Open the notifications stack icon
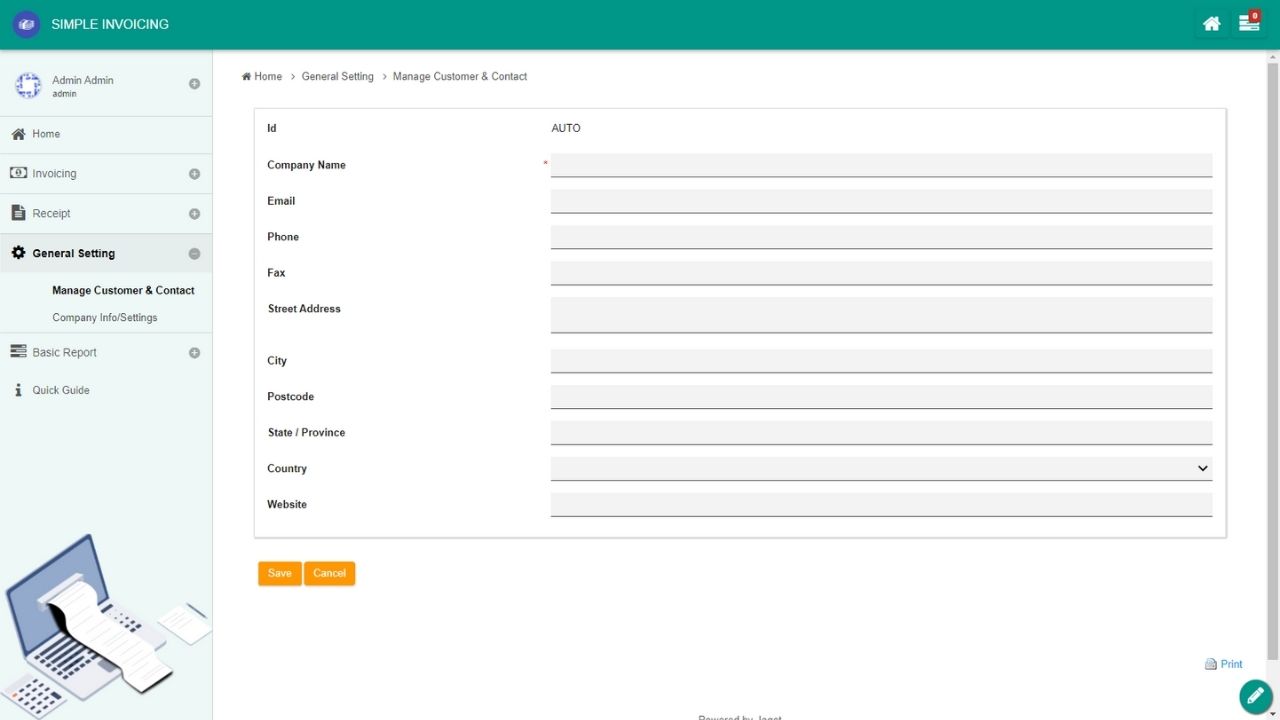Viewport: 1280px width, 720px height. click(1248, 23)
